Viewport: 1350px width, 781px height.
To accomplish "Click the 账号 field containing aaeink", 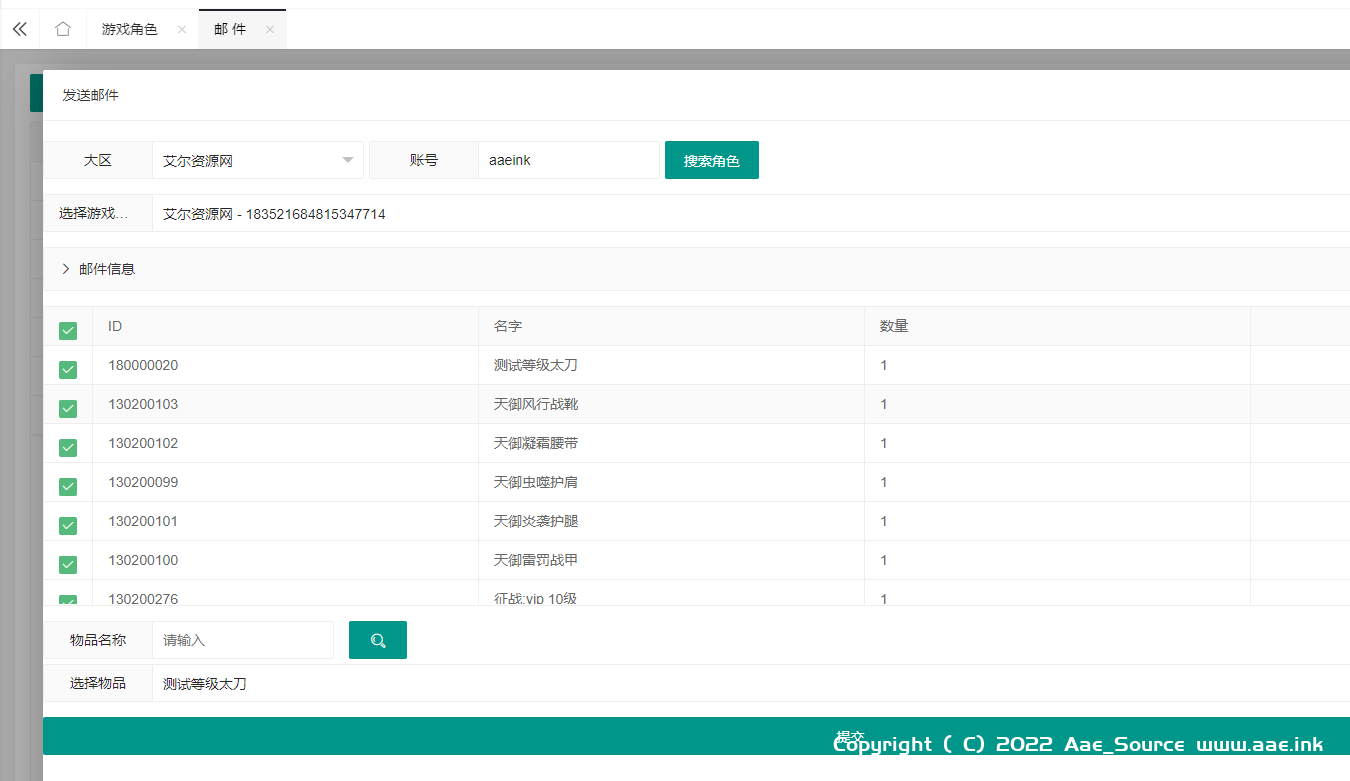I will click(569, 160).
